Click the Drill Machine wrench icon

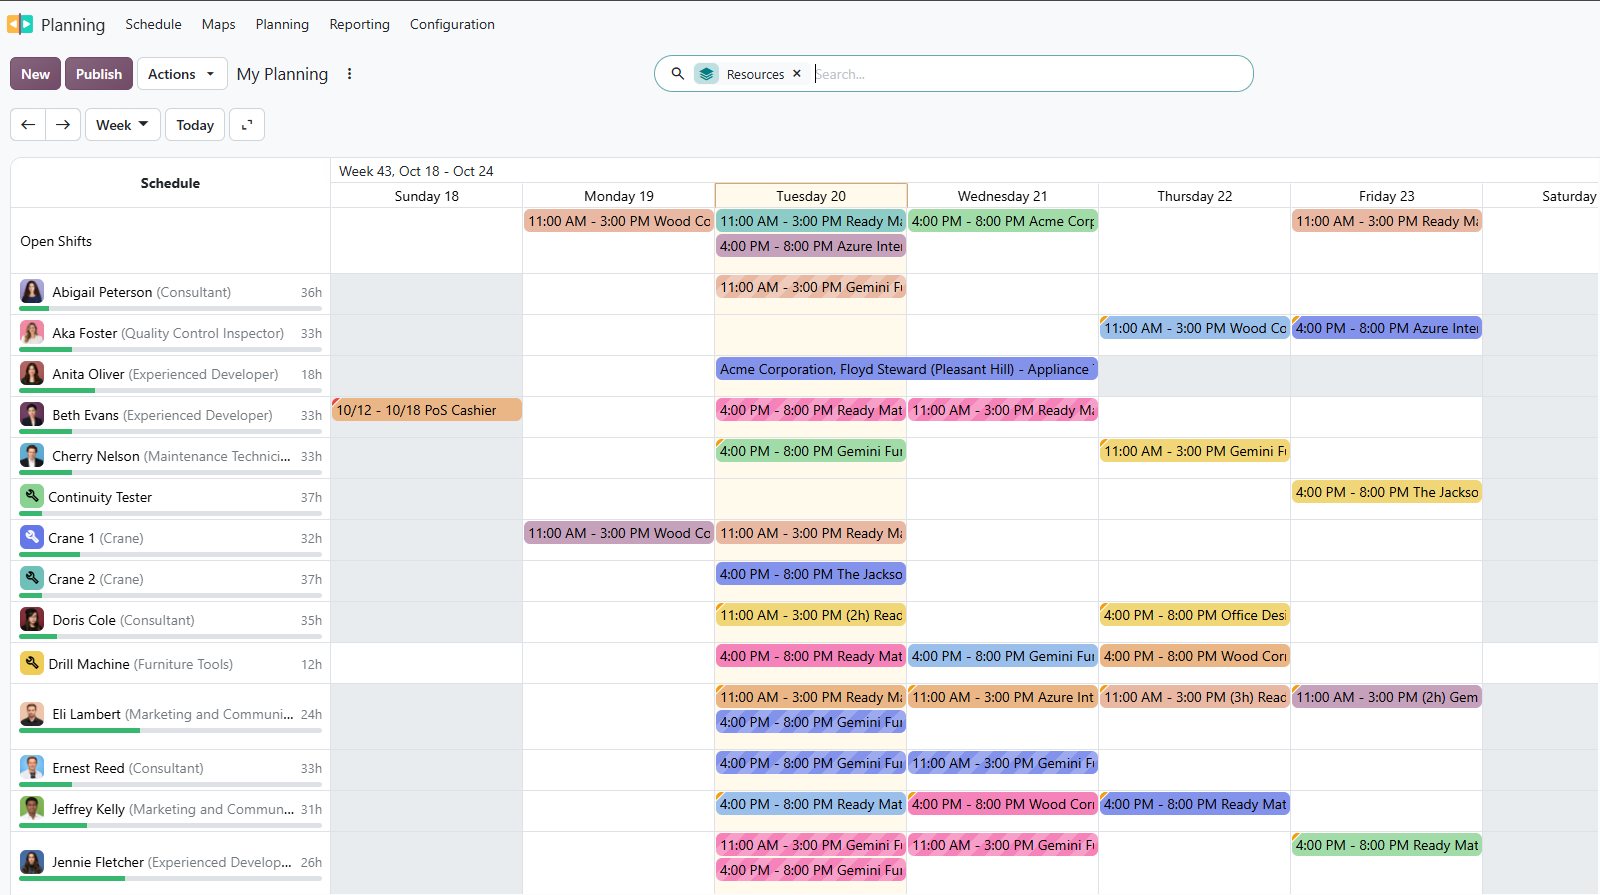click(x=32, y=663)
